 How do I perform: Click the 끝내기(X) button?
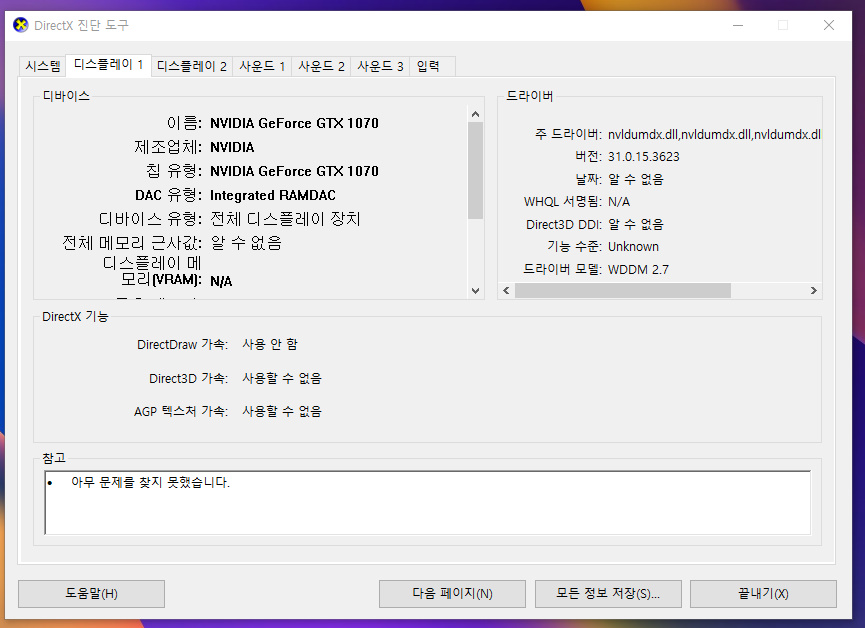pyautogui.click(x=763, y=594)
